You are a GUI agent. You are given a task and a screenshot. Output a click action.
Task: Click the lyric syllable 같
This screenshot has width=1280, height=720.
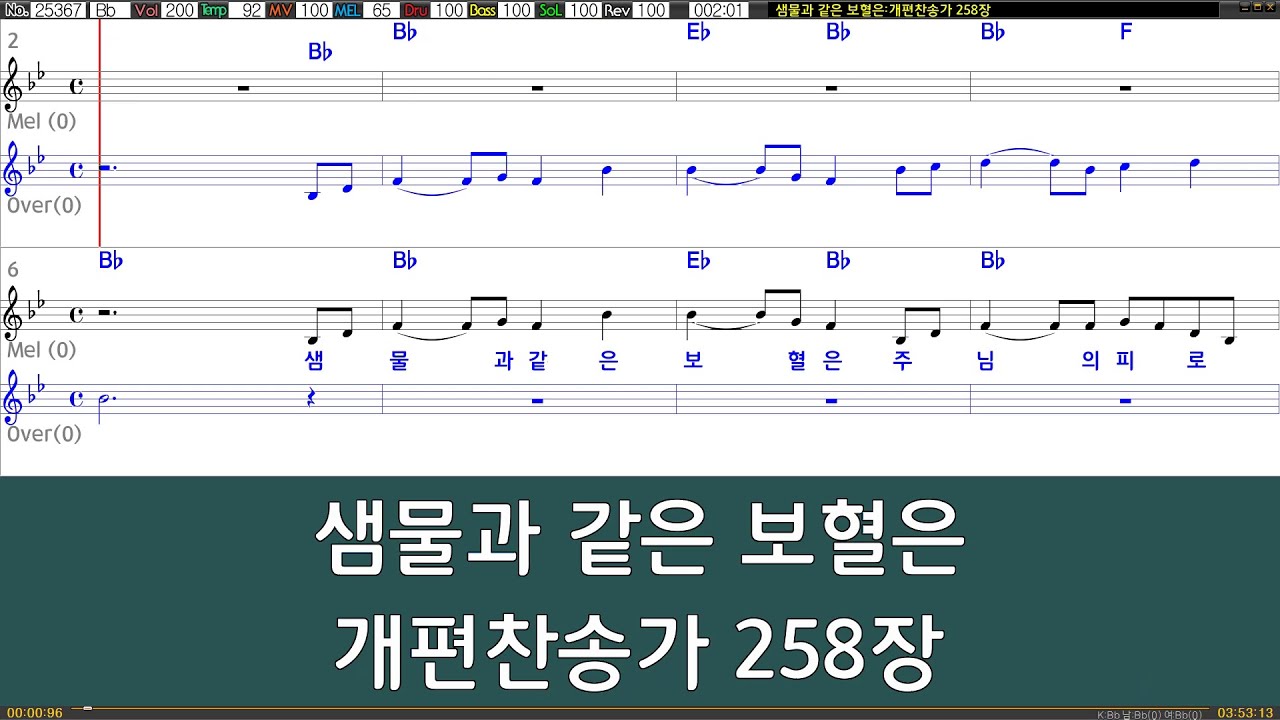point(538,360)
